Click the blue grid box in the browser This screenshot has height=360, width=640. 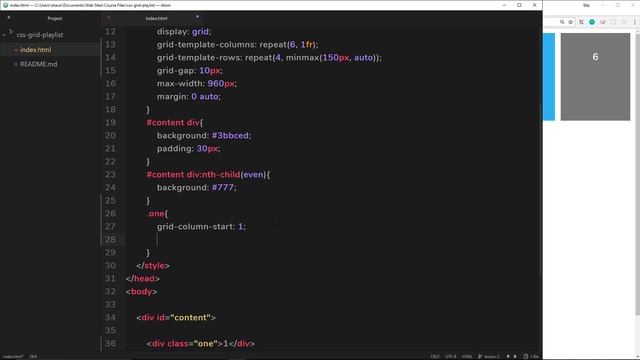549,77
